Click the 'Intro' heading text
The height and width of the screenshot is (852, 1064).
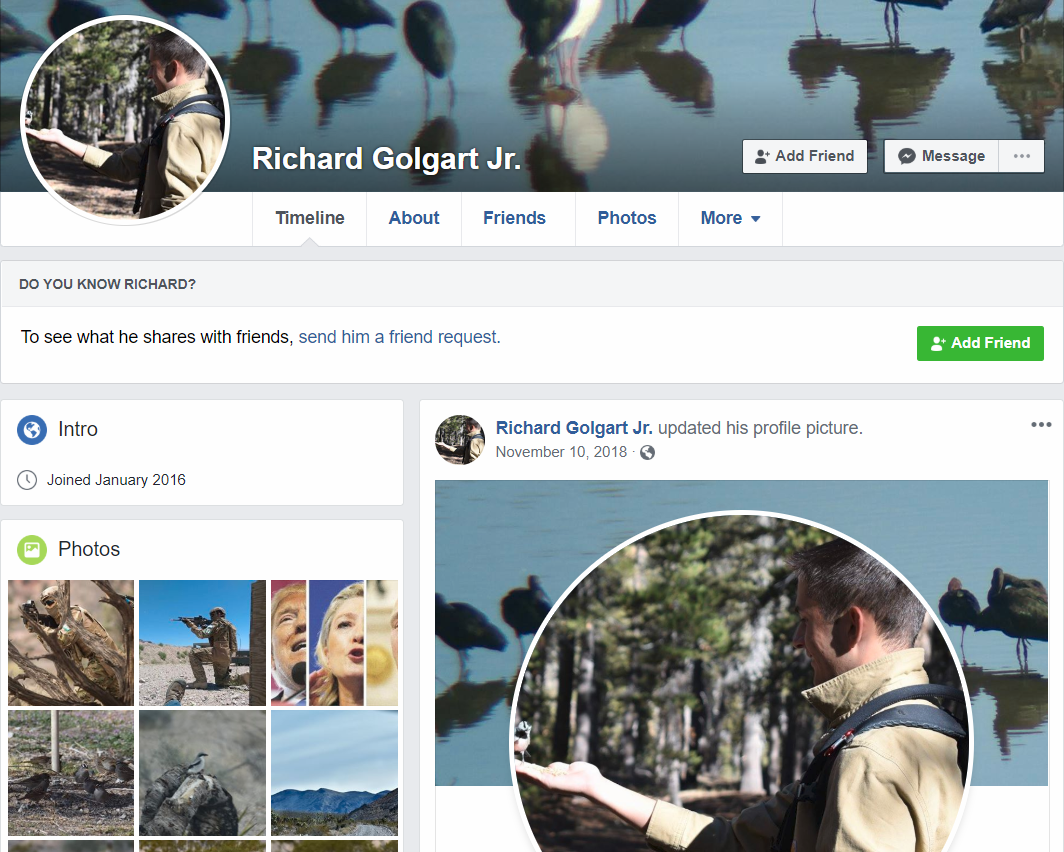point(78,429)
